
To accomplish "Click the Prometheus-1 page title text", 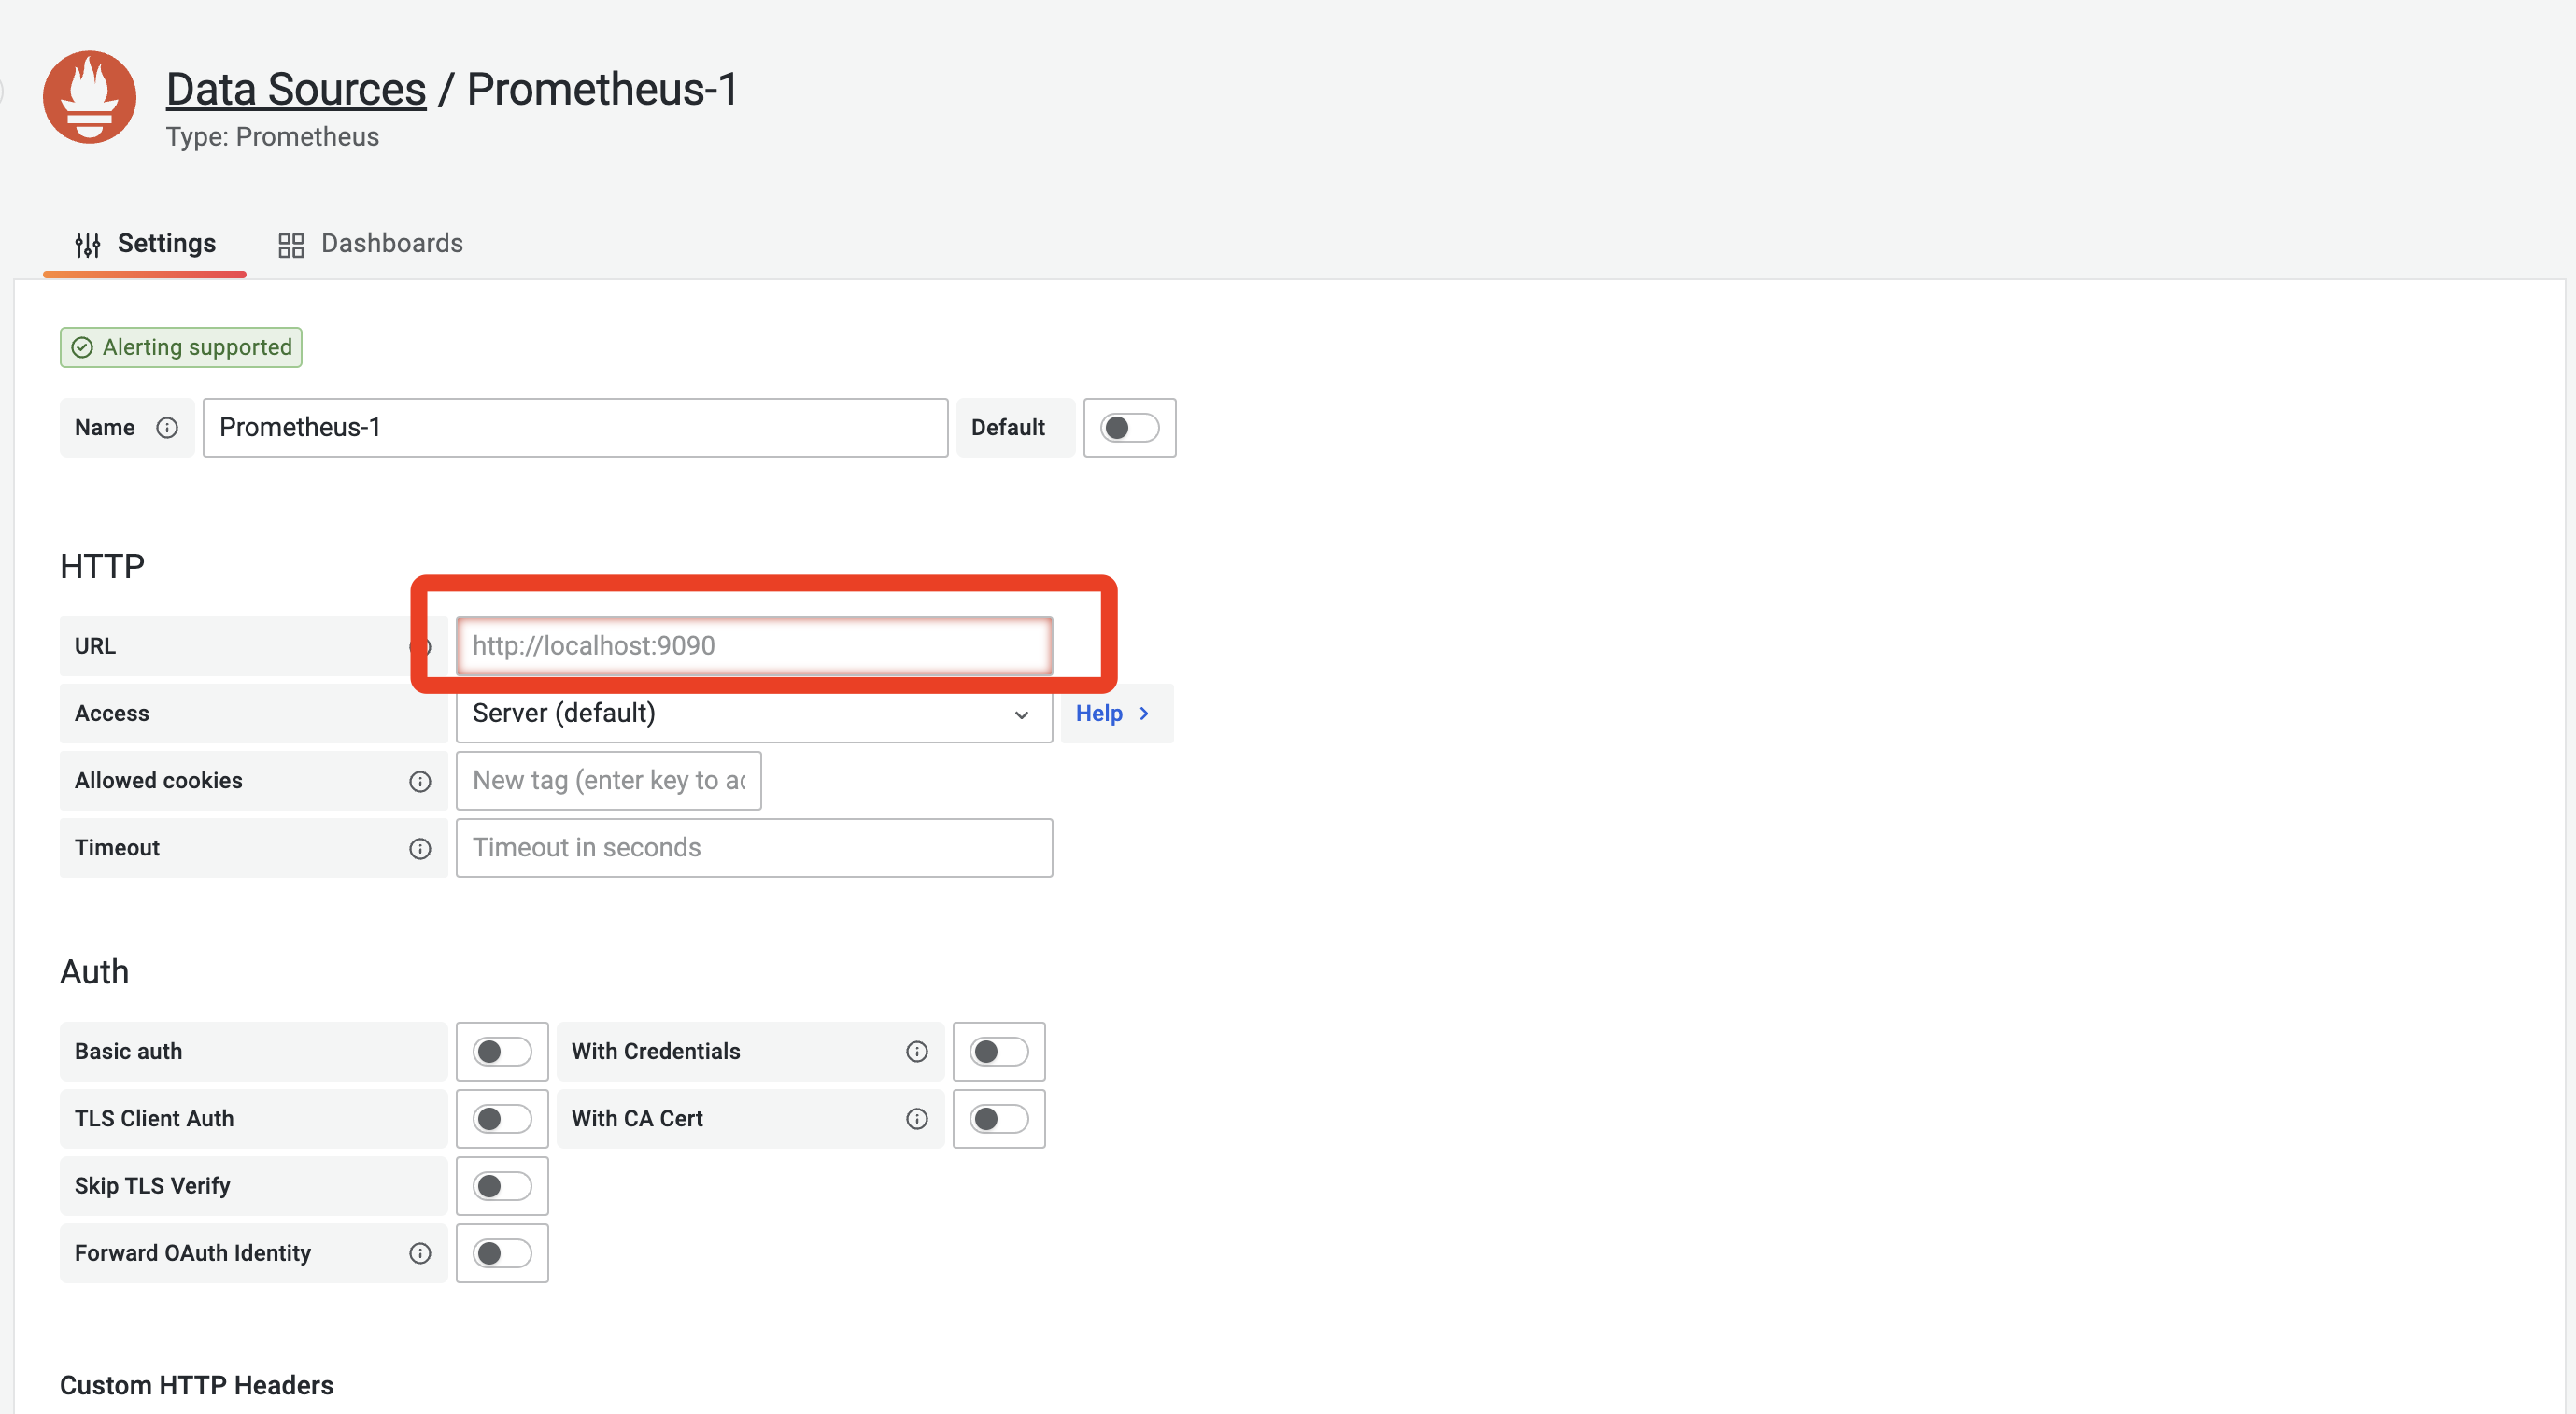I will pos(602,89).
